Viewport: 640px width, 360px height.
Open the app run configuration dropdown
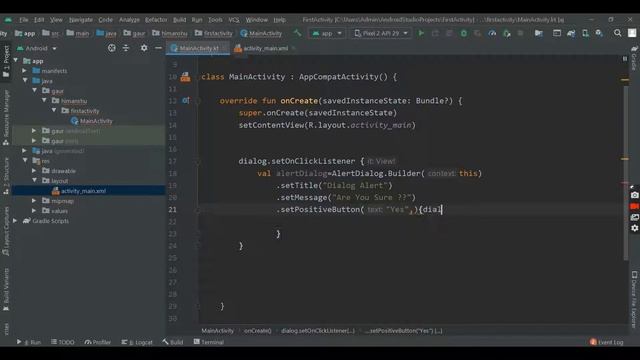click(x=327, y=33)
